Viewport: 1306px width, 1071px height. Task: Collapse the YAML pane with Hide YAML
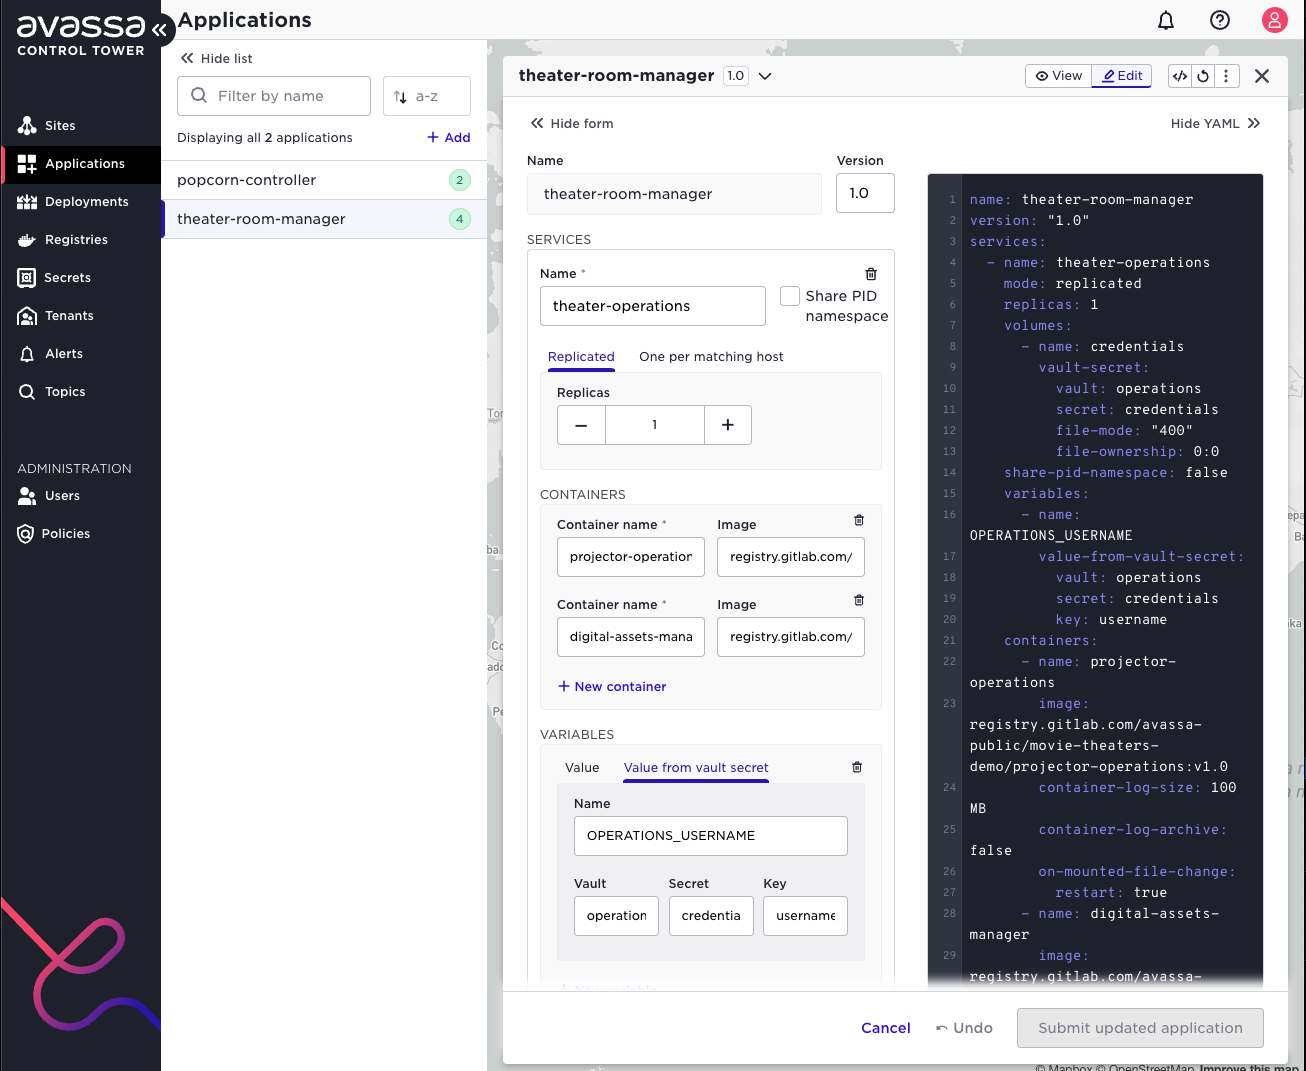coord(1216,124)
